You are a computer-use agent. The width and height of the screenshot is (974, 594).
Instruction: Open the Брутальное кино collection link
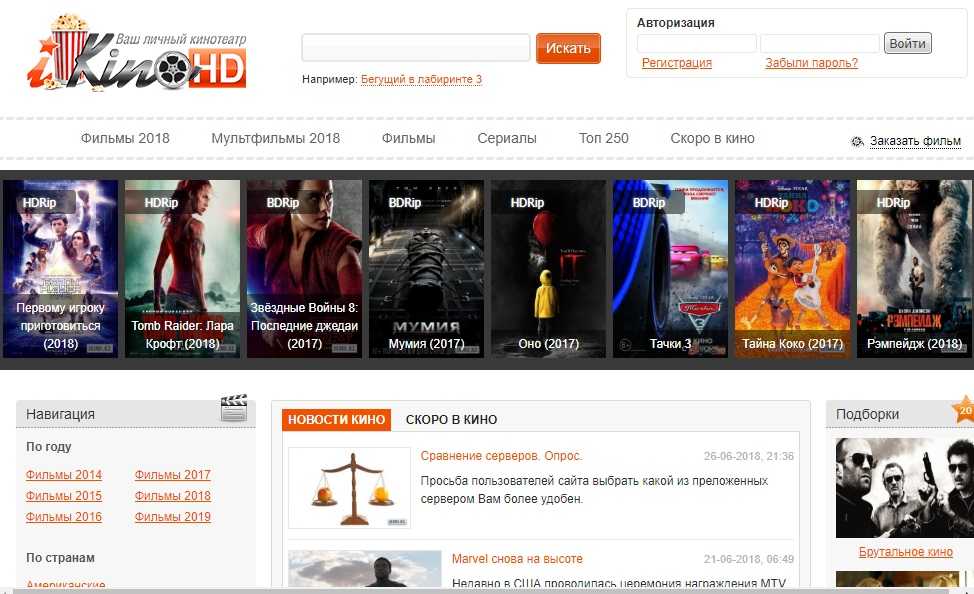906,552
